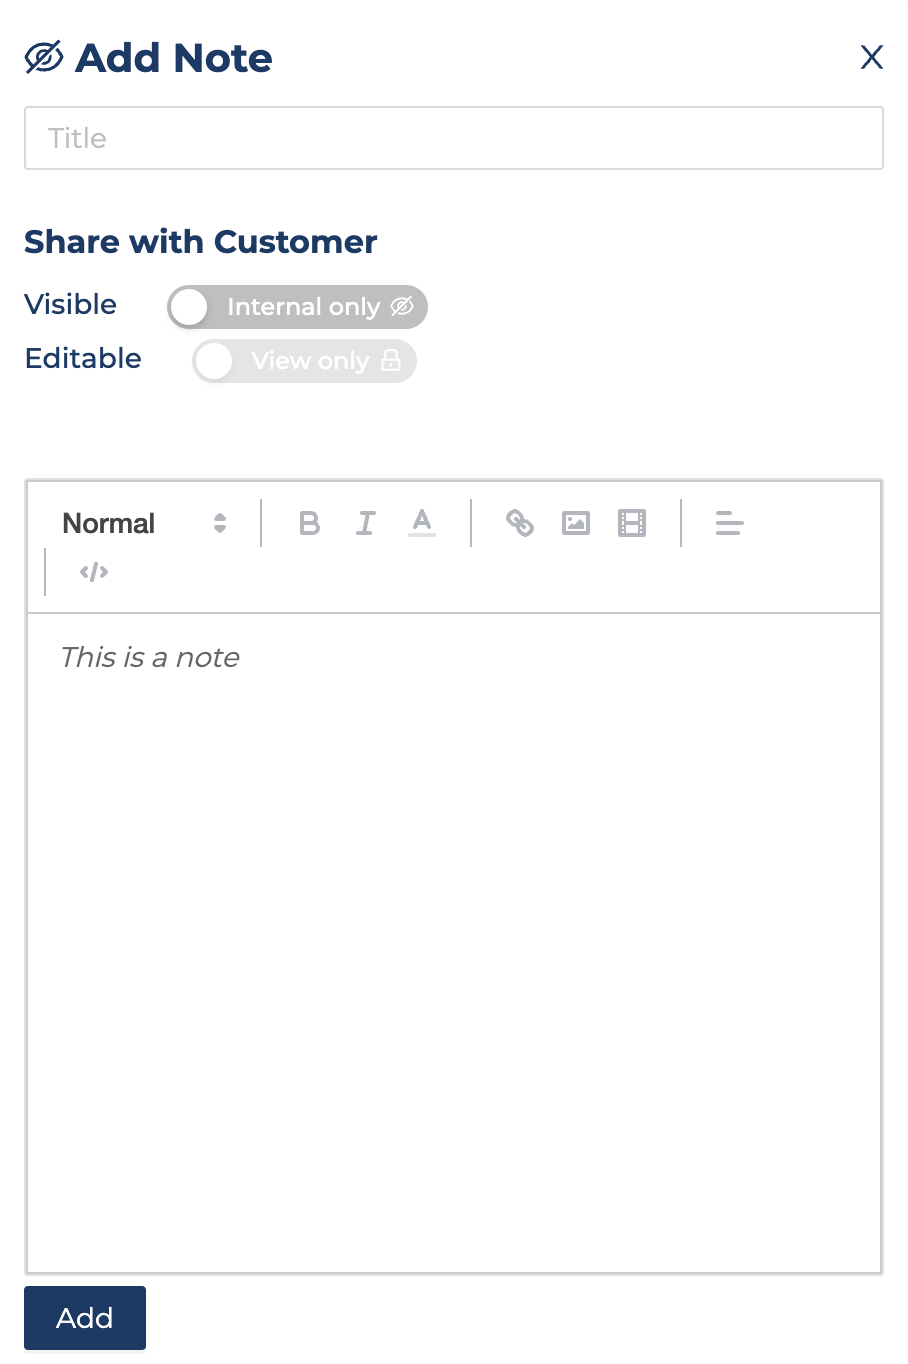Screen dimensions: 908x1364
Task: Open the text alignment options
Action: [x=730, y=523]
